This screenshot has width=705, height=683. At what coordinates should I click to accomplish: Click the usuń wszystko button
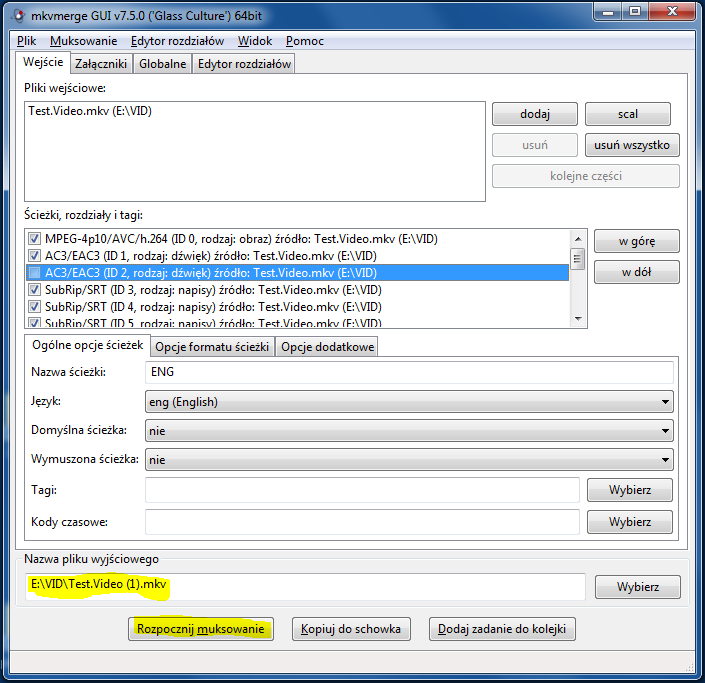tap(632, 145)
